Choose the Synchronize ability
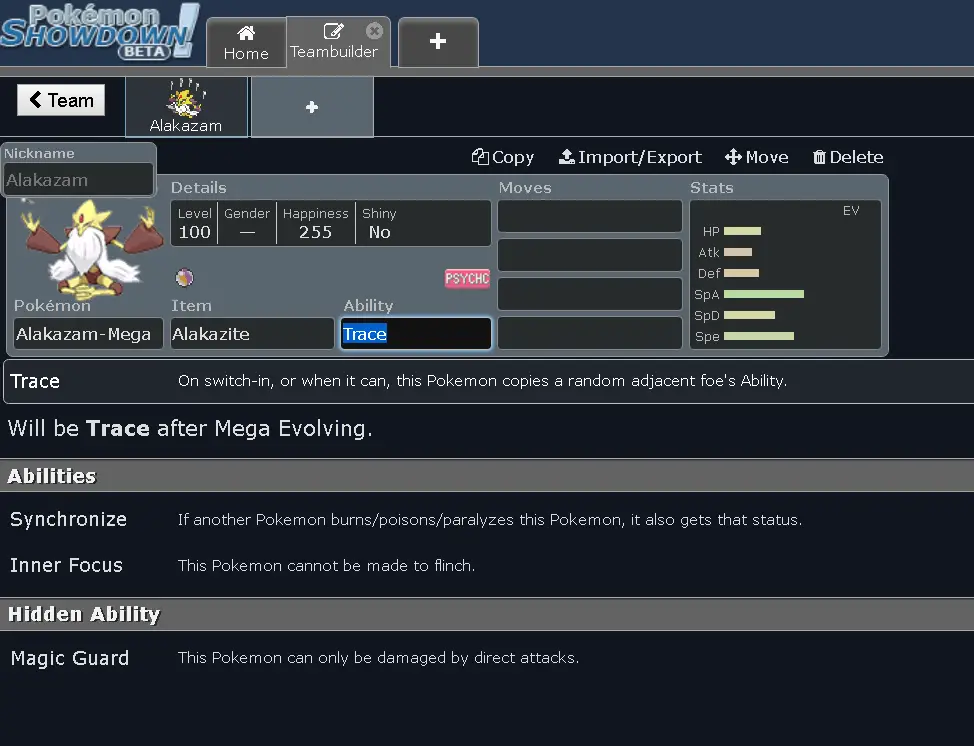The width and height of the screenshot is (974, 746). (68, 519)
